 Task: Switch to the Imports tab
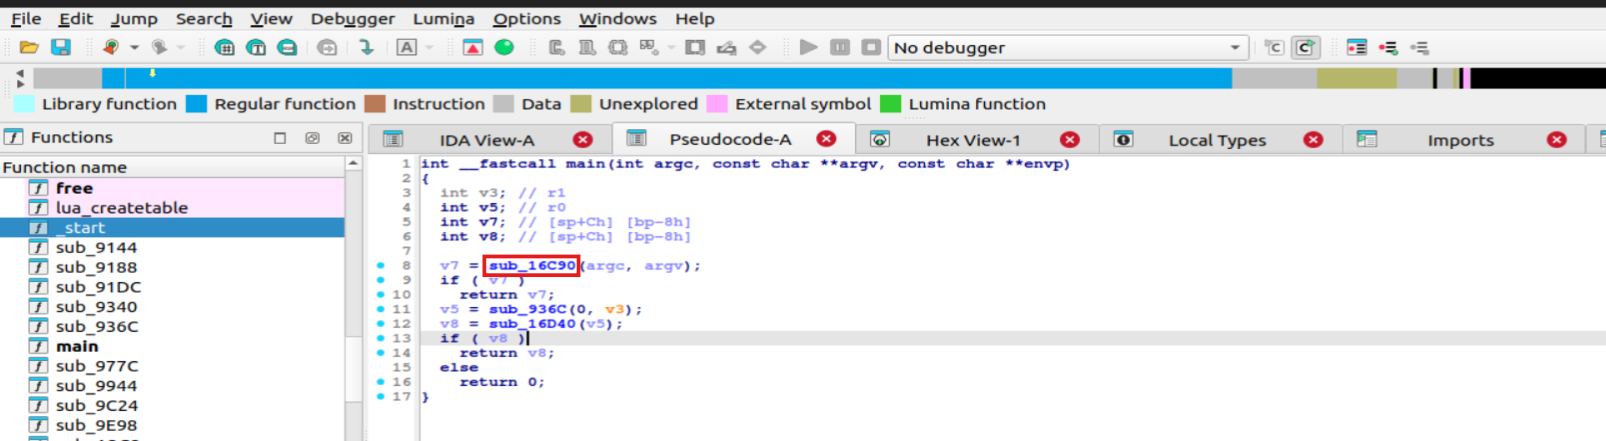pyautogui.click(x=1460, y=140)
